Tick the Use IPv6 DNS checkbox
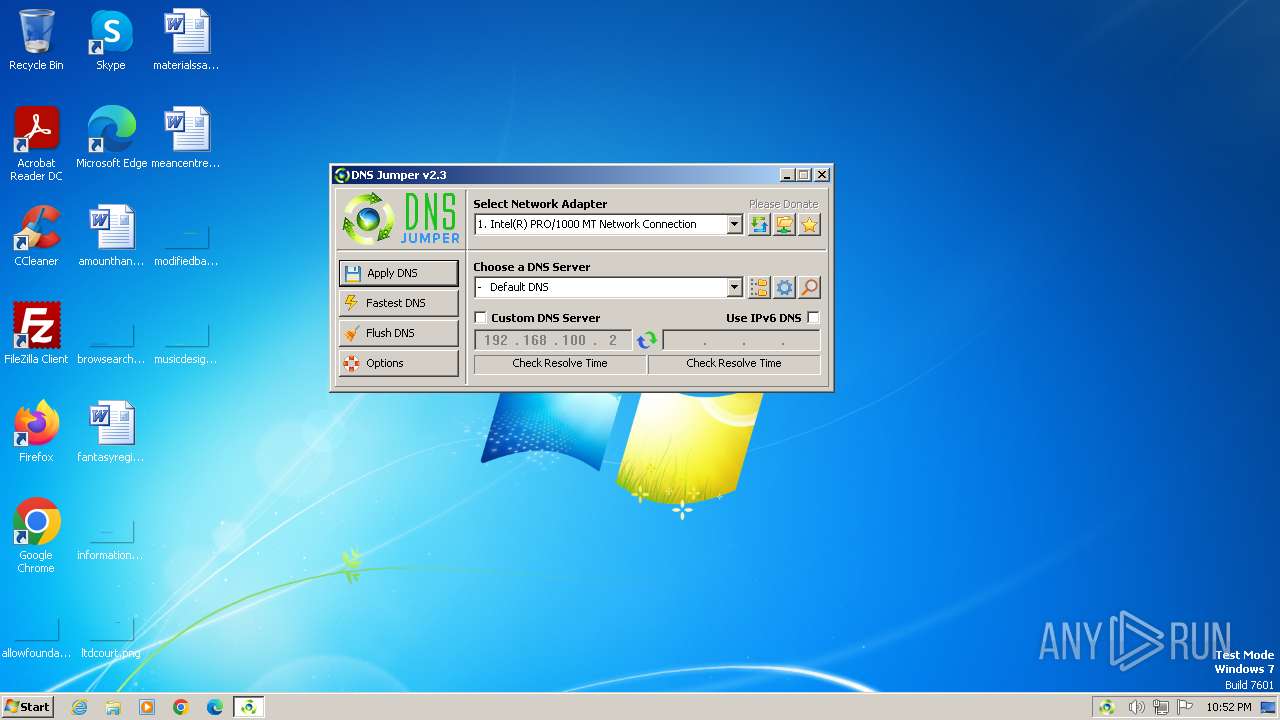Viewport: 1280px width, 720px height. coord(813,318)
